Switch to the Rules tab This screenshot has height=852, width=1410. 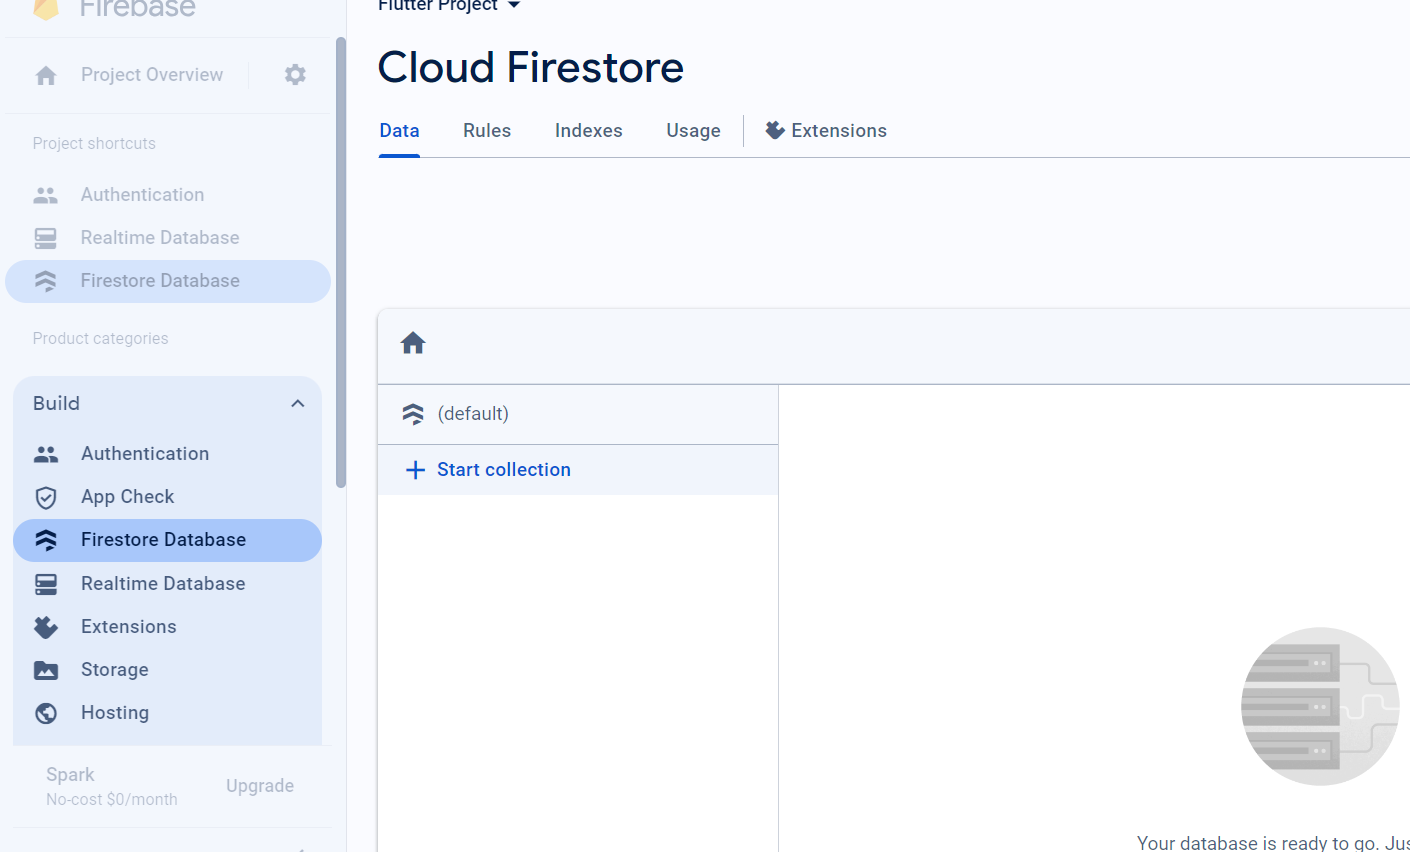point(487,131)
